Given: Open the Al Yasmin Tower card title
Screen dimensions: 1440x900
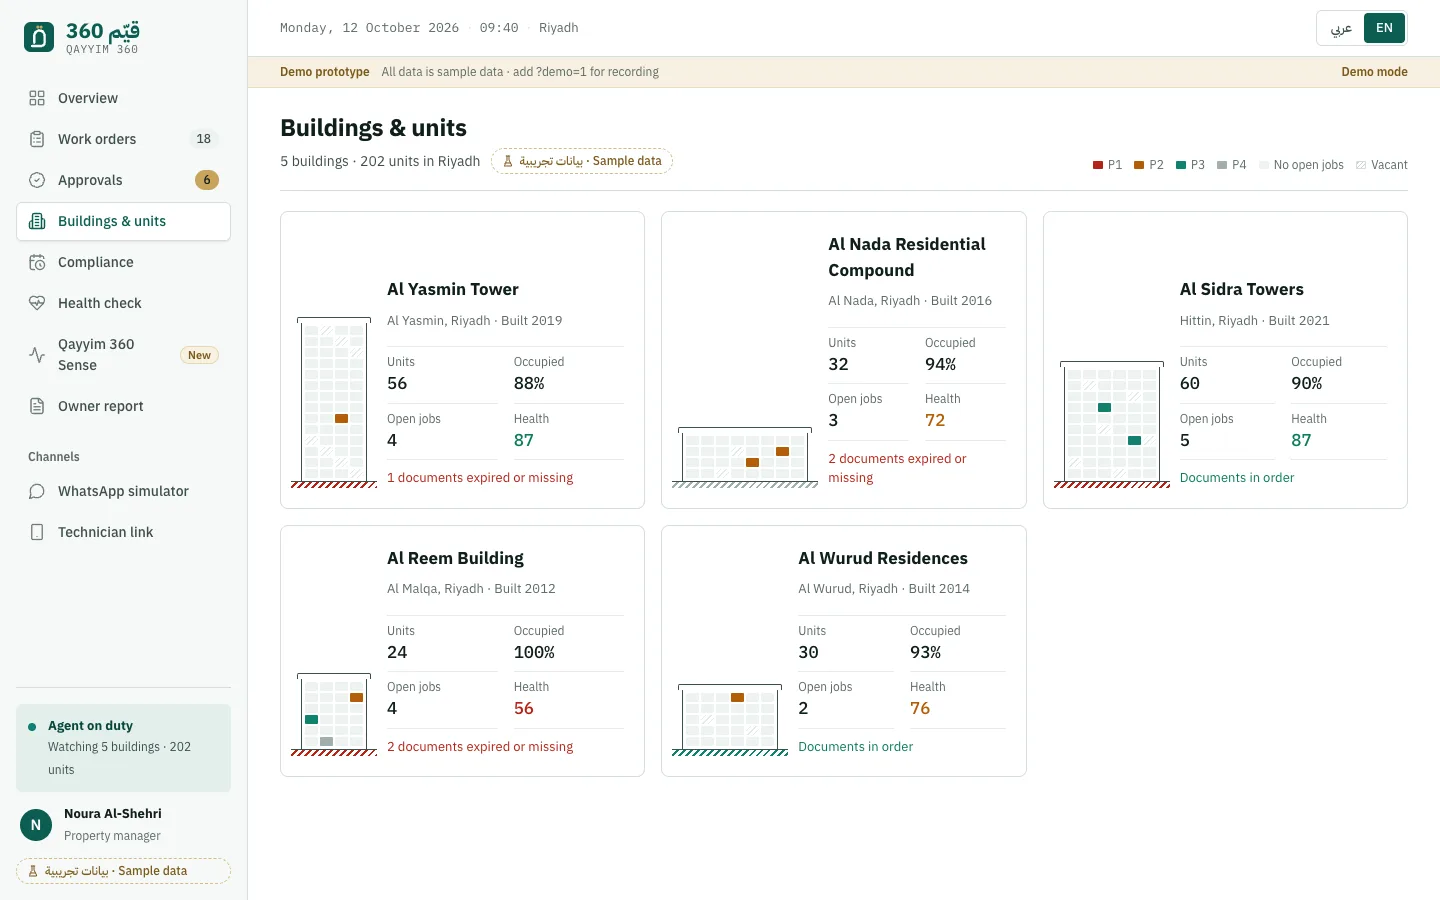Looking at the screenshot, I should tap(453, 289).
